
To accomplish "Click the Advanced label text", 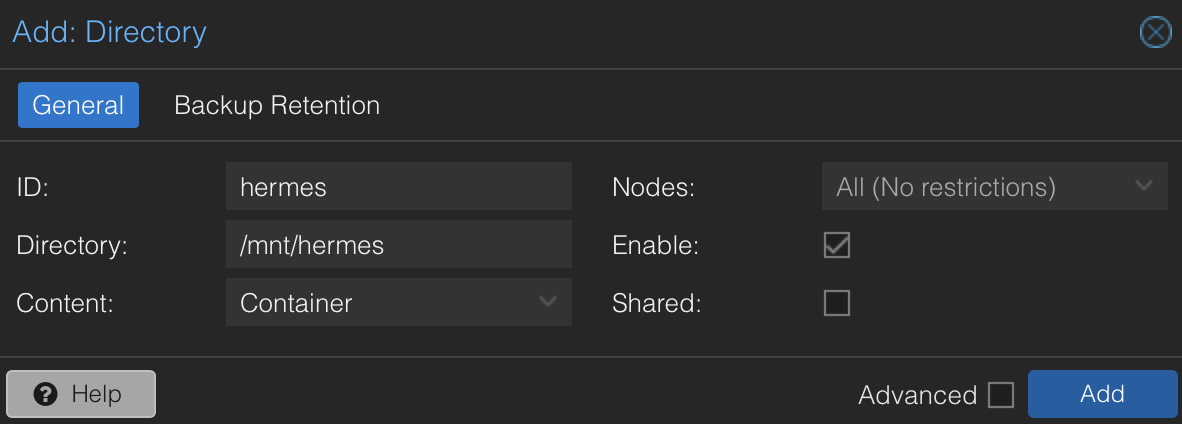I will pos(917,395).
